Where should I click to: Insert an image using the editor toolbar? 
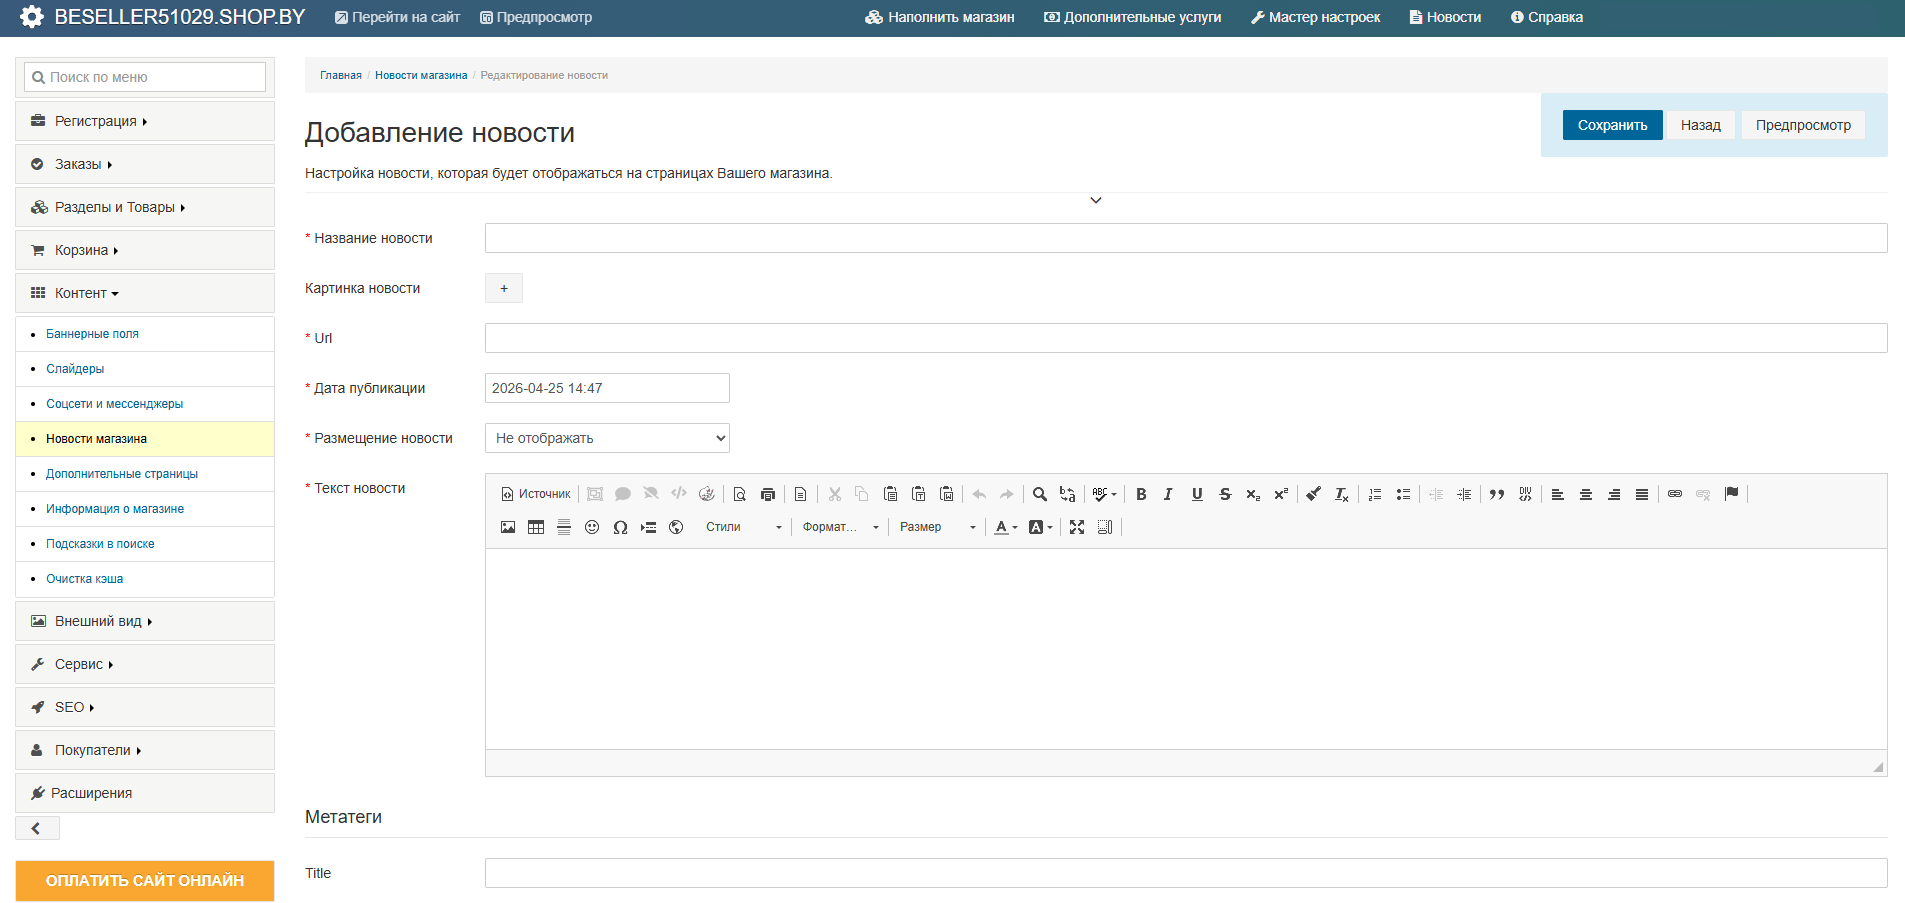click(508, 527)
